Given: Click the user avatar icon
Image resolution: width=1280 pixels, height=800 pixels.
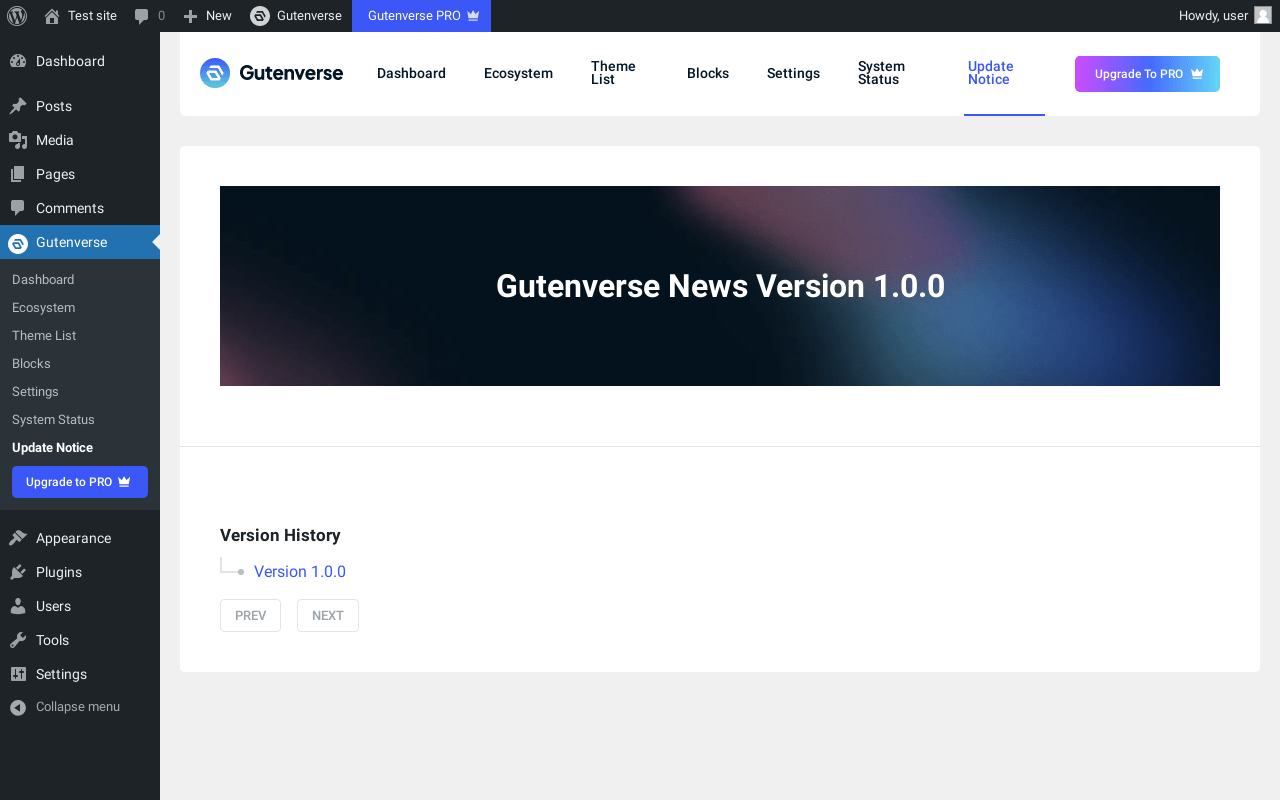Looking at the screenshot, I should pos(1263,16).
